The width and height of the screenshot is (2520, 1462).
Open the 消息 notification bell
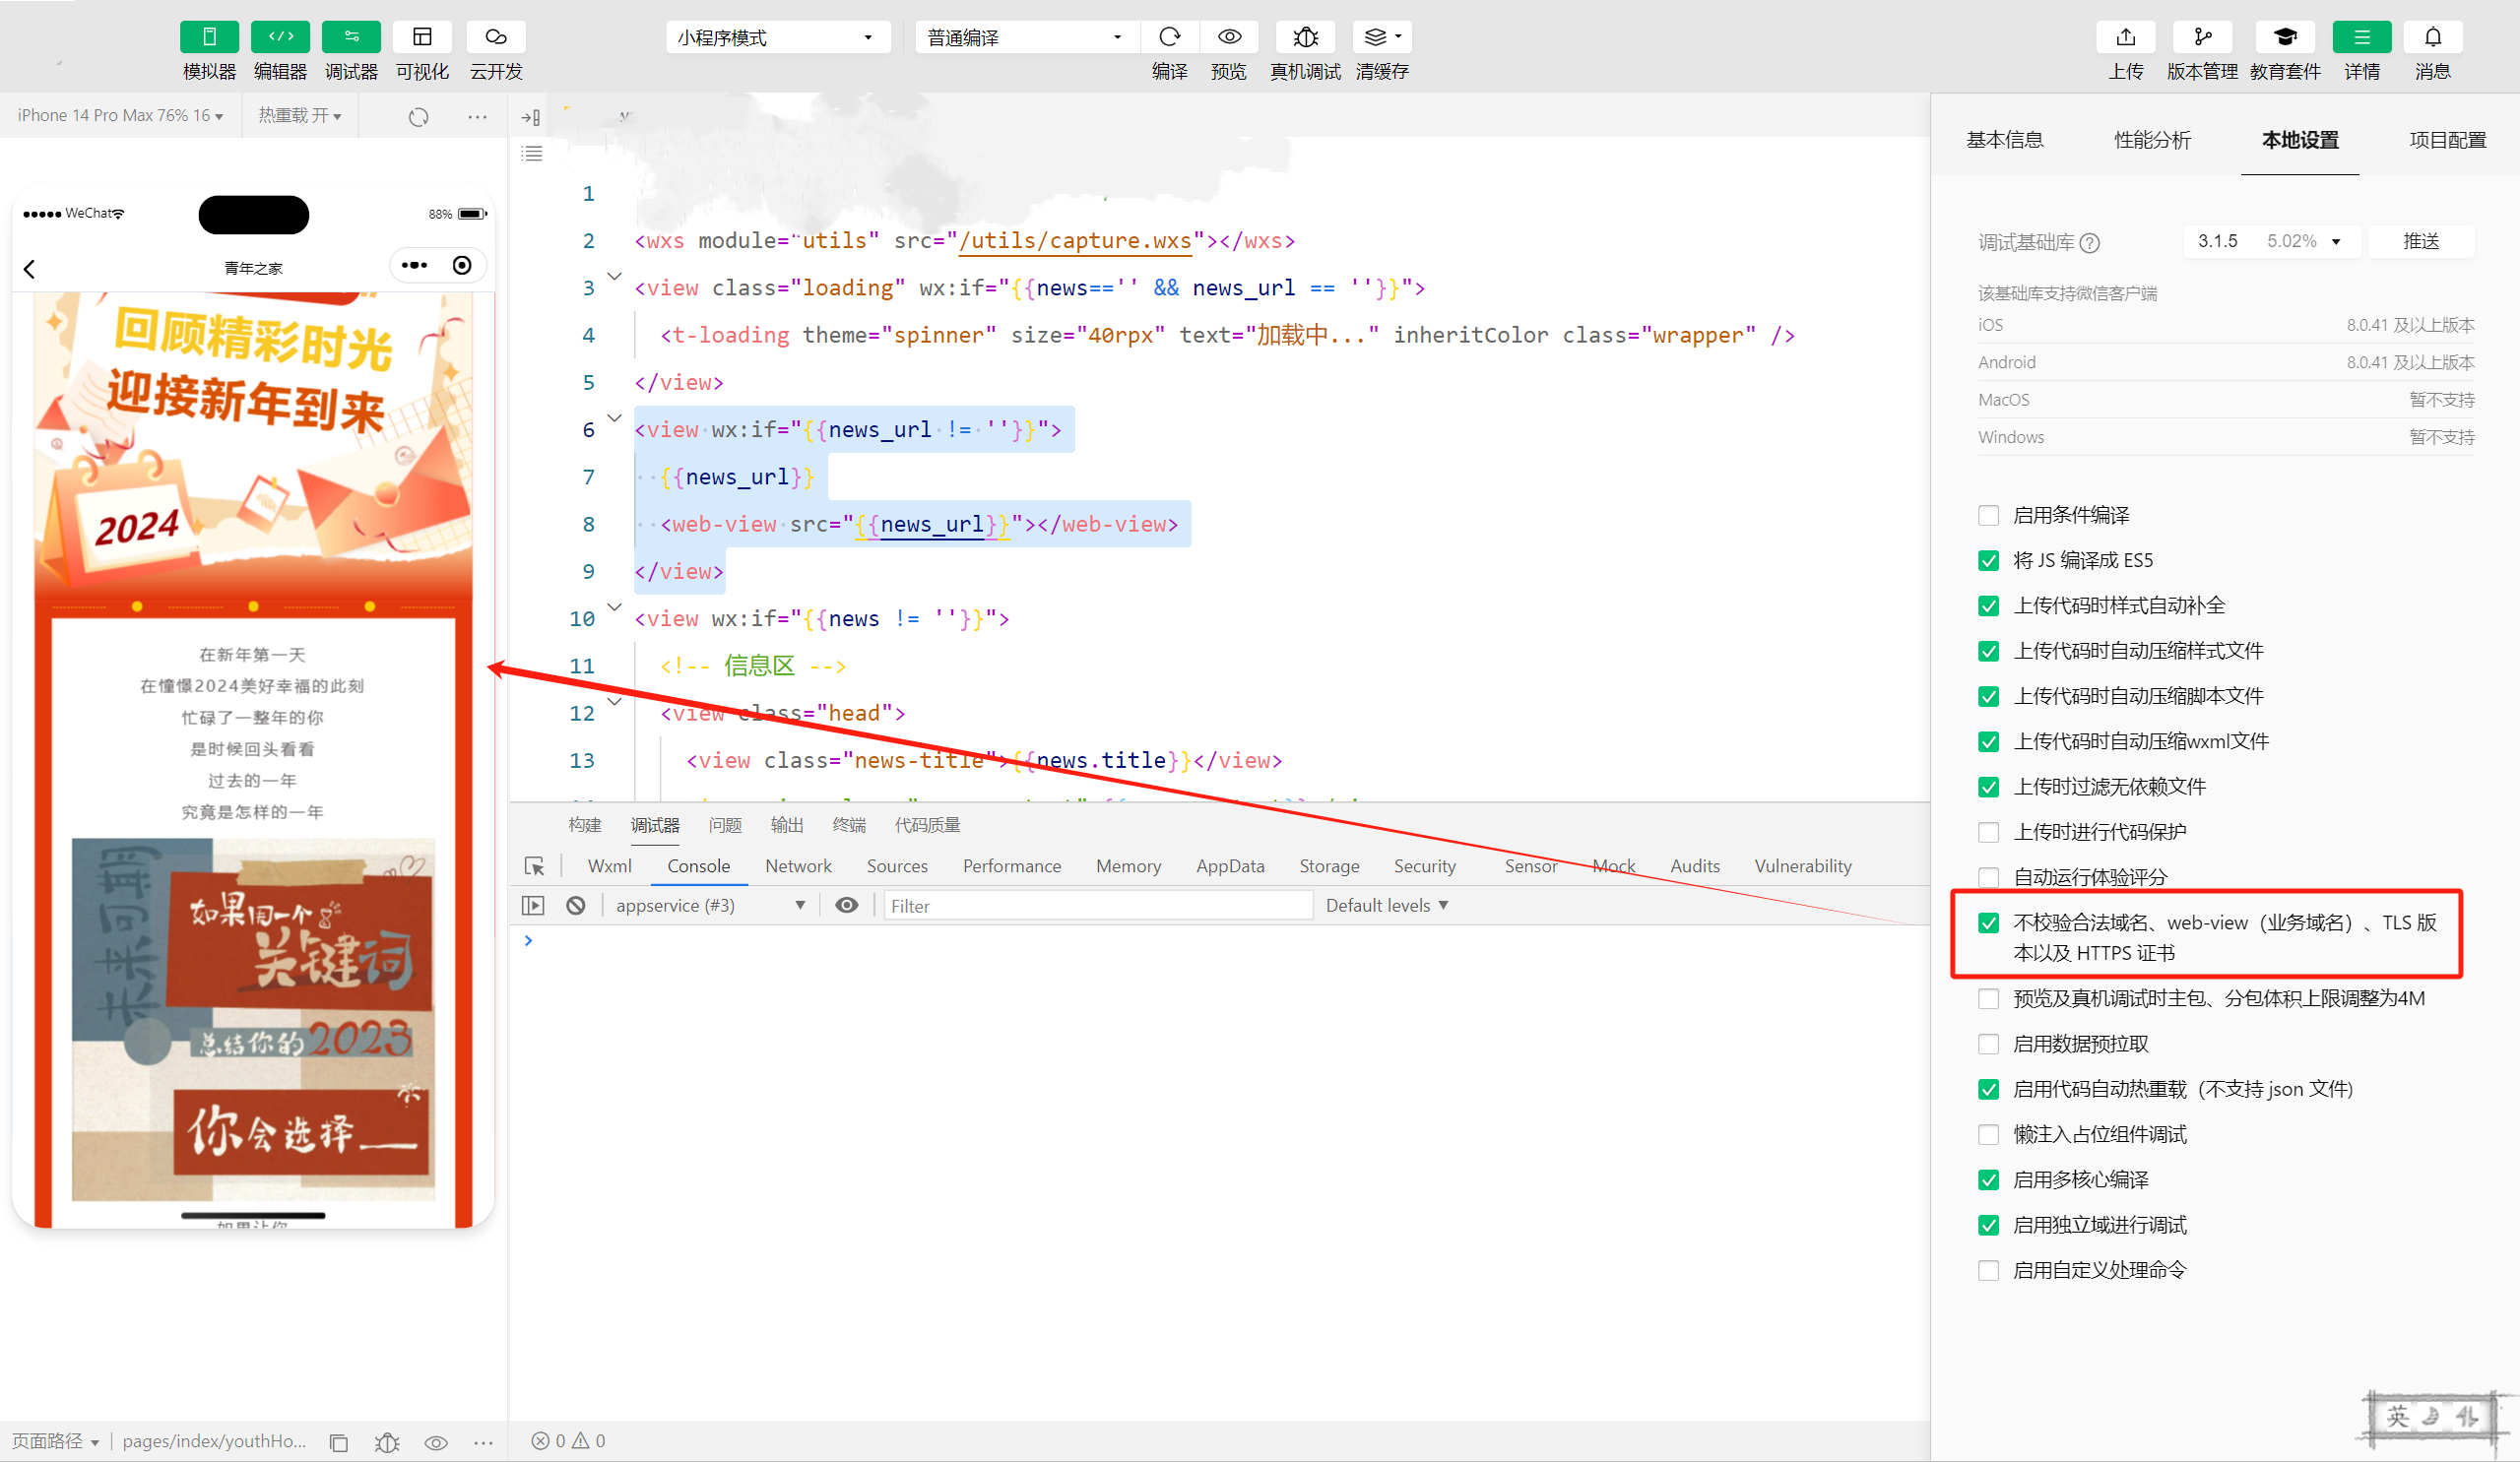click(x=2432, y=37)
